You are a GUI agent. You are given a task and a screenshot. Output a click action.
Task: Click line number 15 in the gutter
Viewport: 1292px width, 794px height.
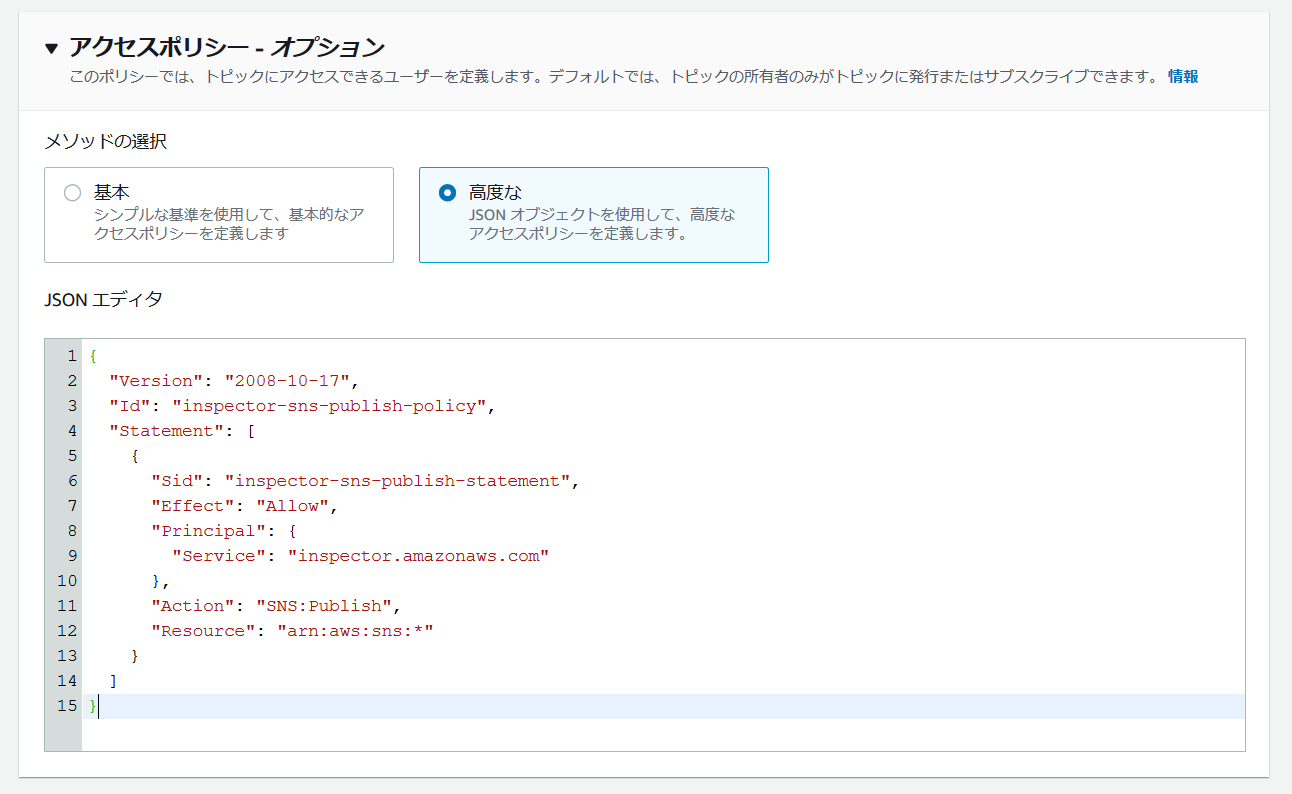tap(67, 706)
